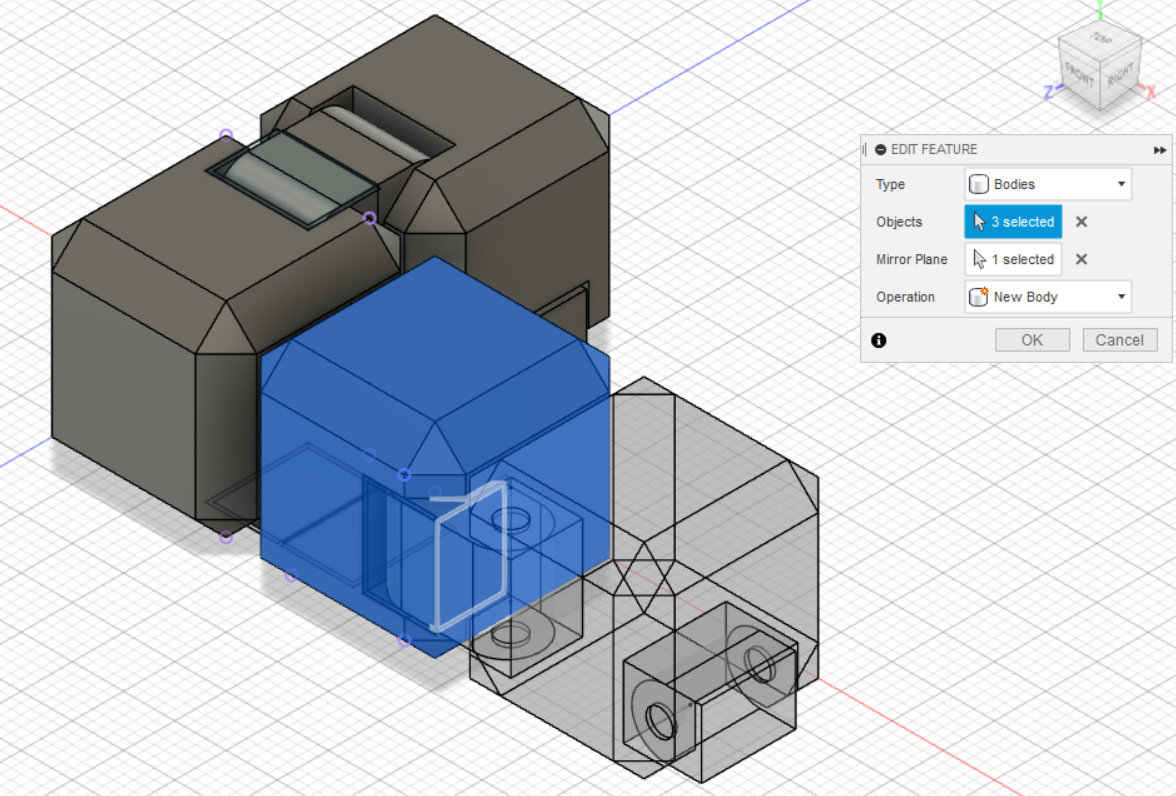Clear the Objects selection with its X icon
This screenshot has height=796, width=1176.
[x=1081, y=221]
